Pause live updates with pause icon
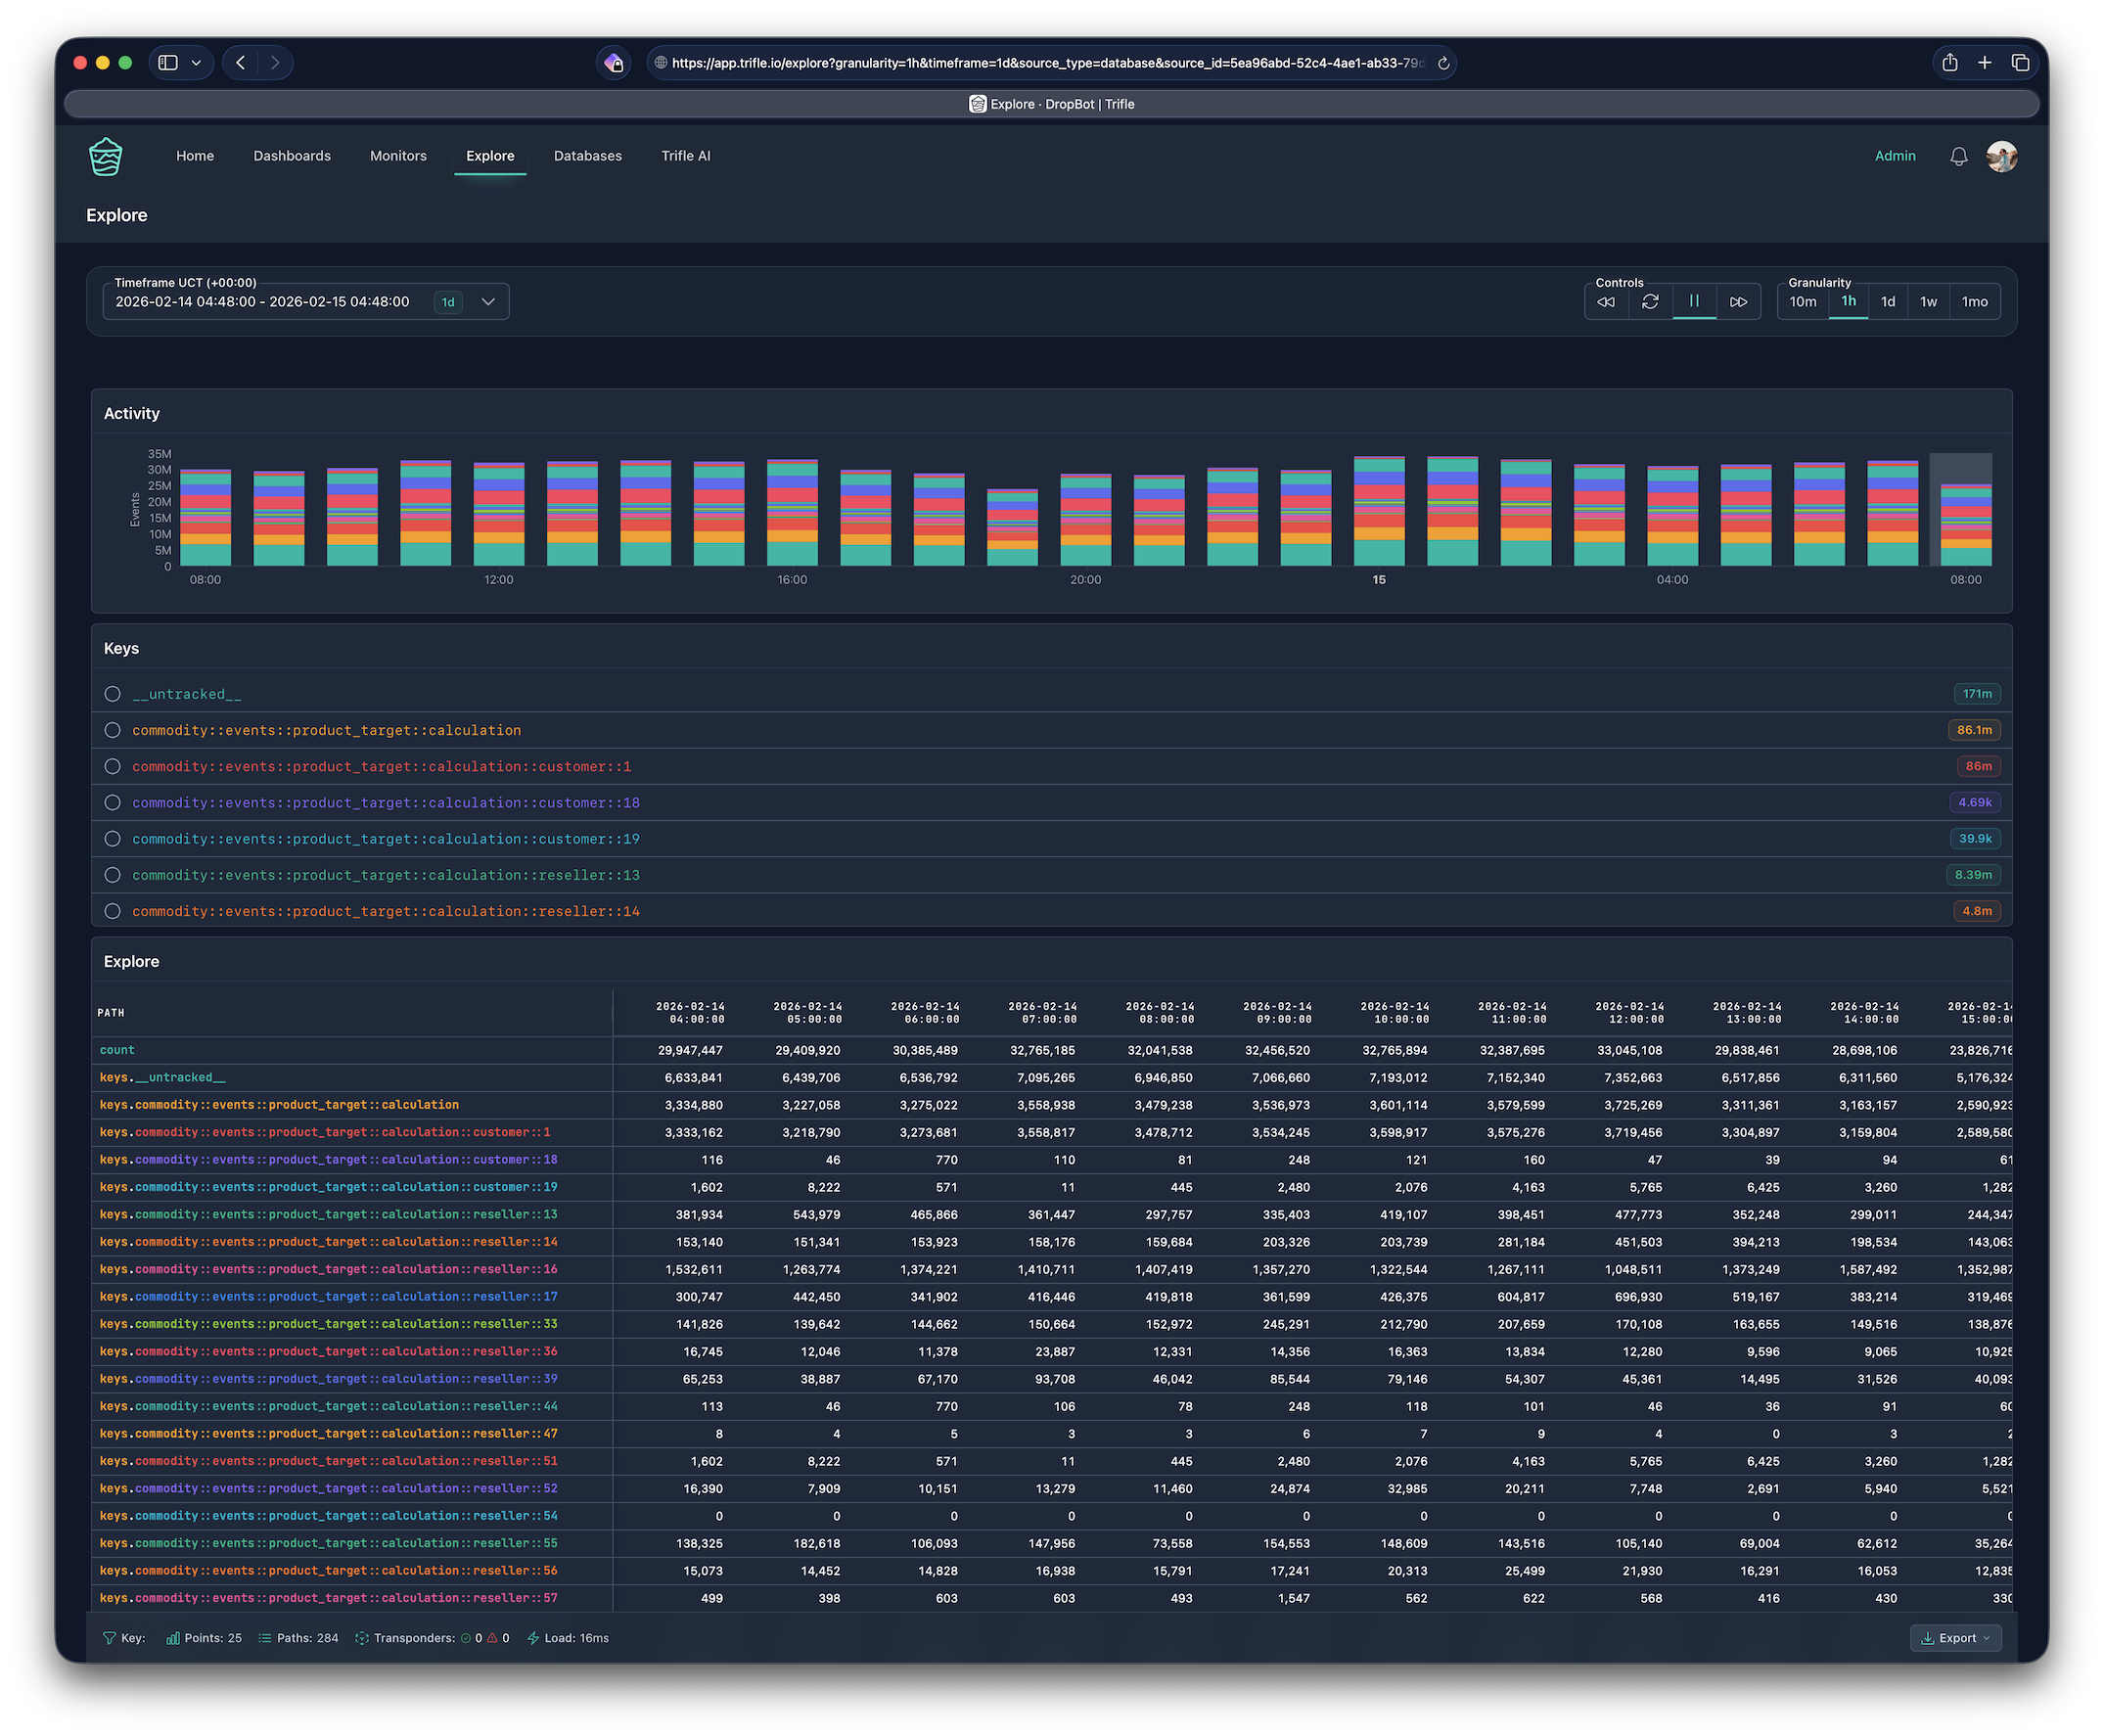 (1694, 301)
